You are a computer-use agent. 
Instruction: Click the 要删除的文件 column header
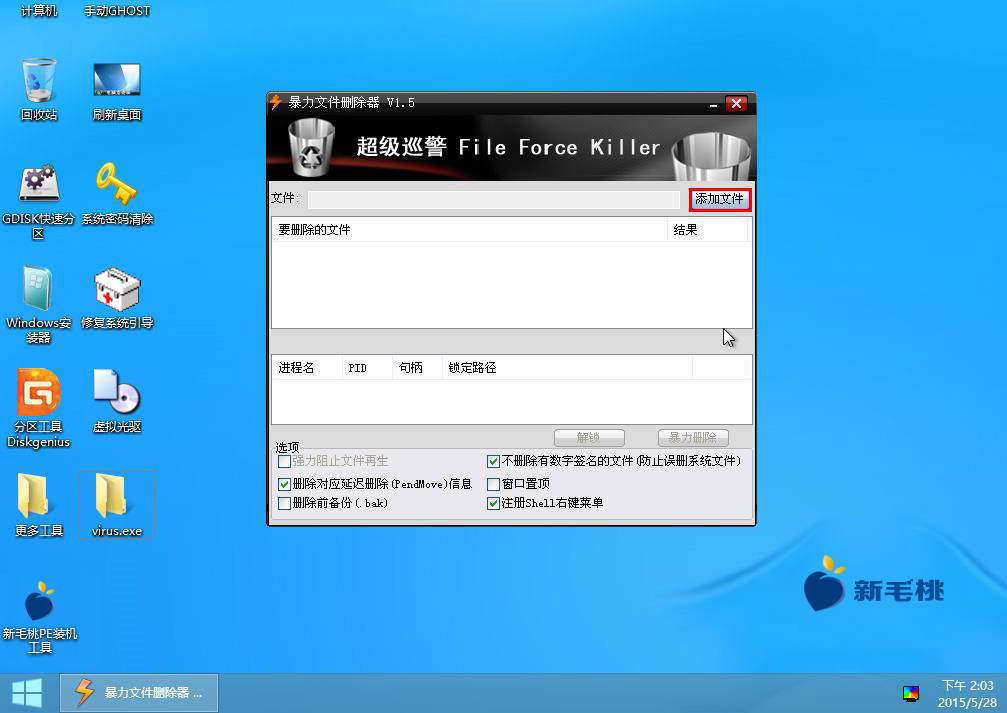[469, 230]
